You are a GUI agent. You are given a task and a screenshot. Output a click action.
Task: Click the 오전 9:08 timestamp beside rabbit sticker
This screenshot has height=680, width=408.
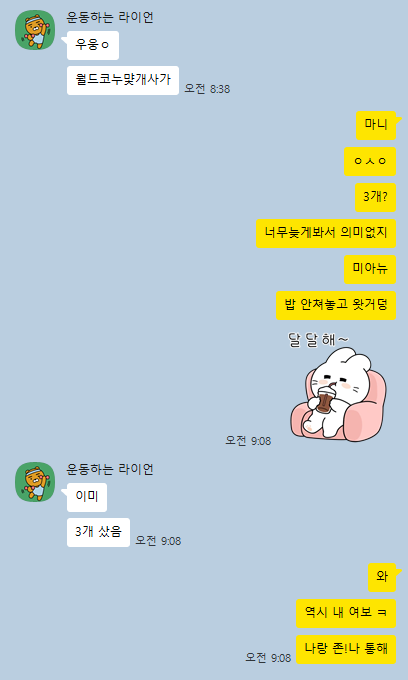[x=248, y=441]
